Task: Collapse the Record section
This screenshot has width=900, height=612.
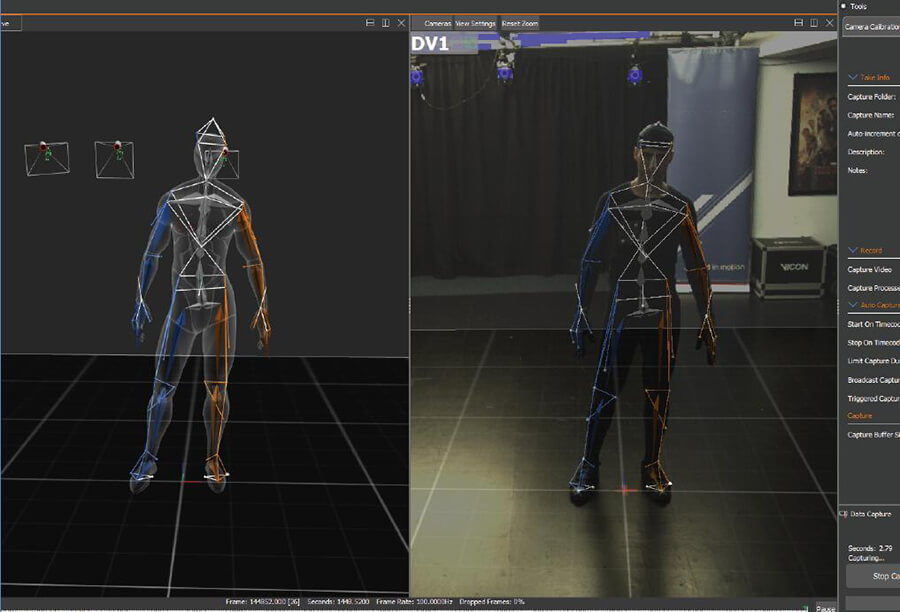Action: coord(853,250)
